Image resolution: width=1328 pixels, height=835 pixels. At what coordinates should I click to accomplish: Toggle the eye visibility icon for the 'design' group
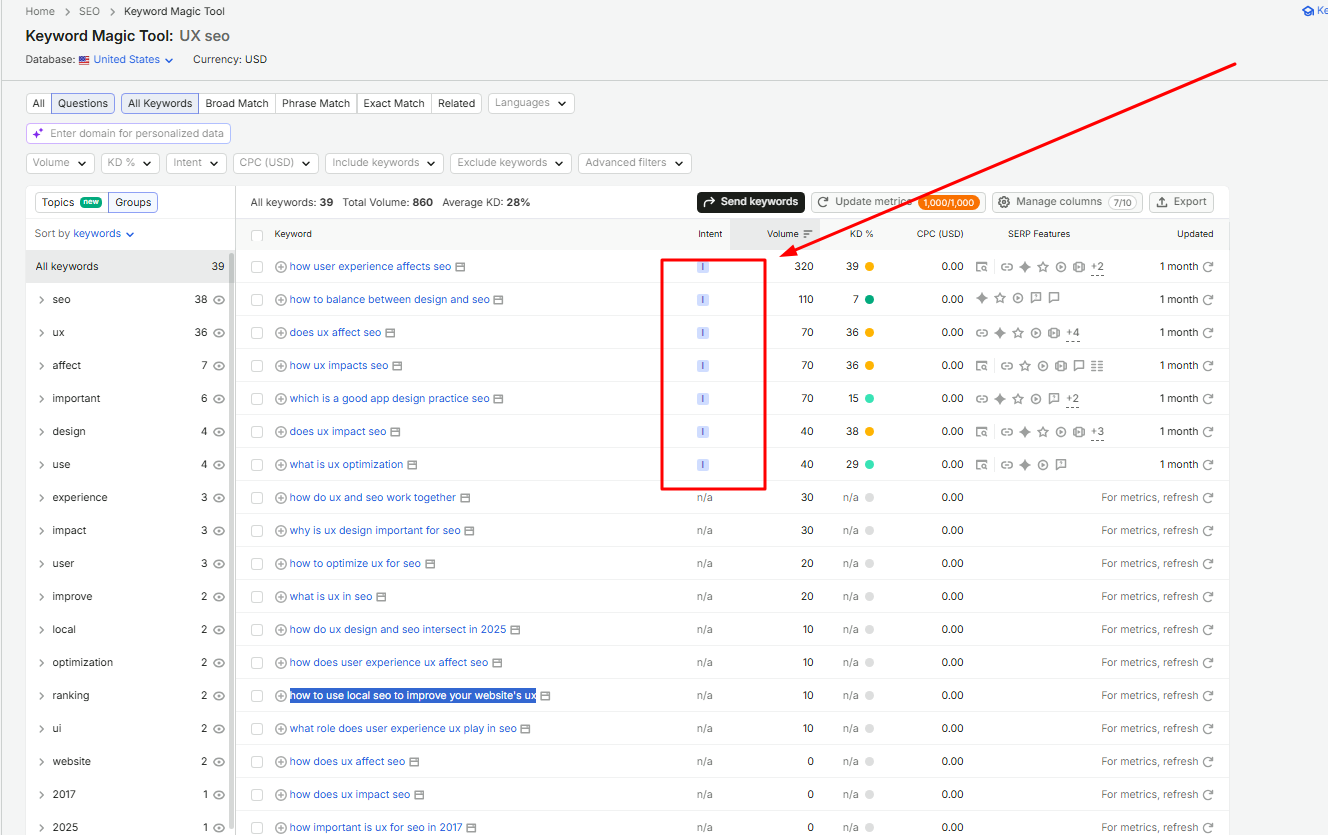click(219, 432)
